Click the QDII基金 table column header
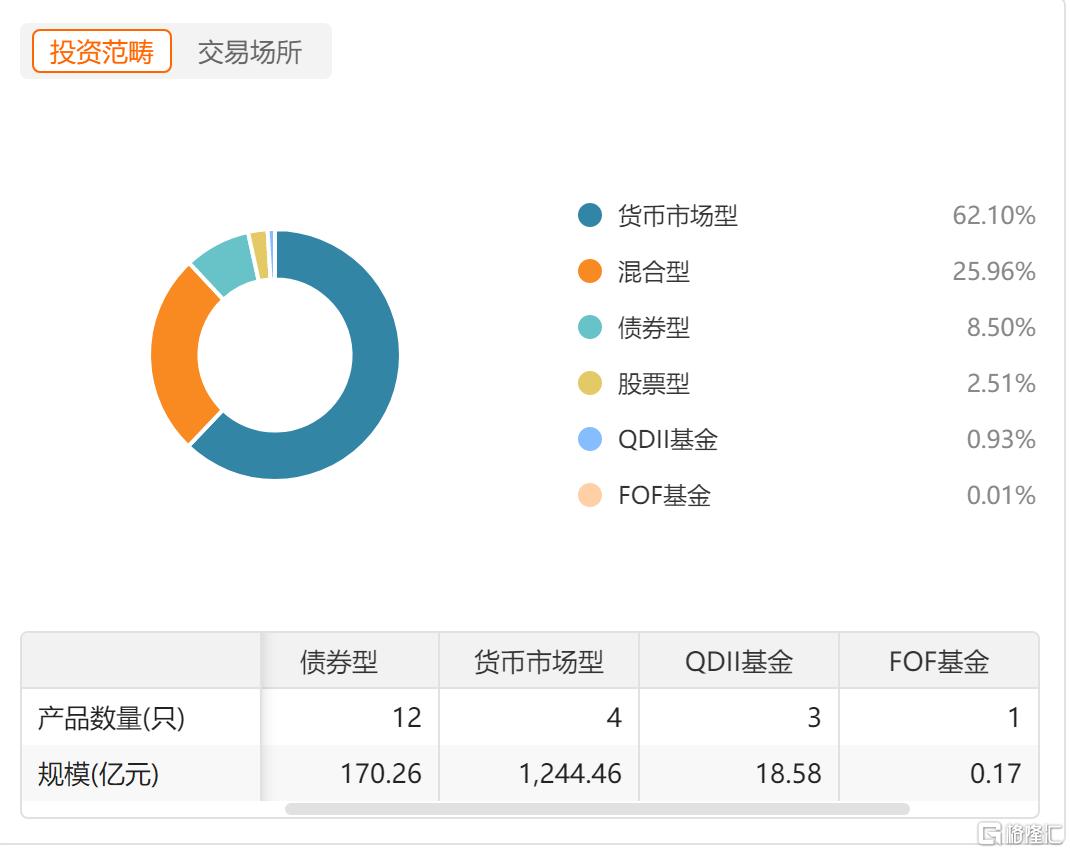1070x854 pixels. tap(739, 661)
